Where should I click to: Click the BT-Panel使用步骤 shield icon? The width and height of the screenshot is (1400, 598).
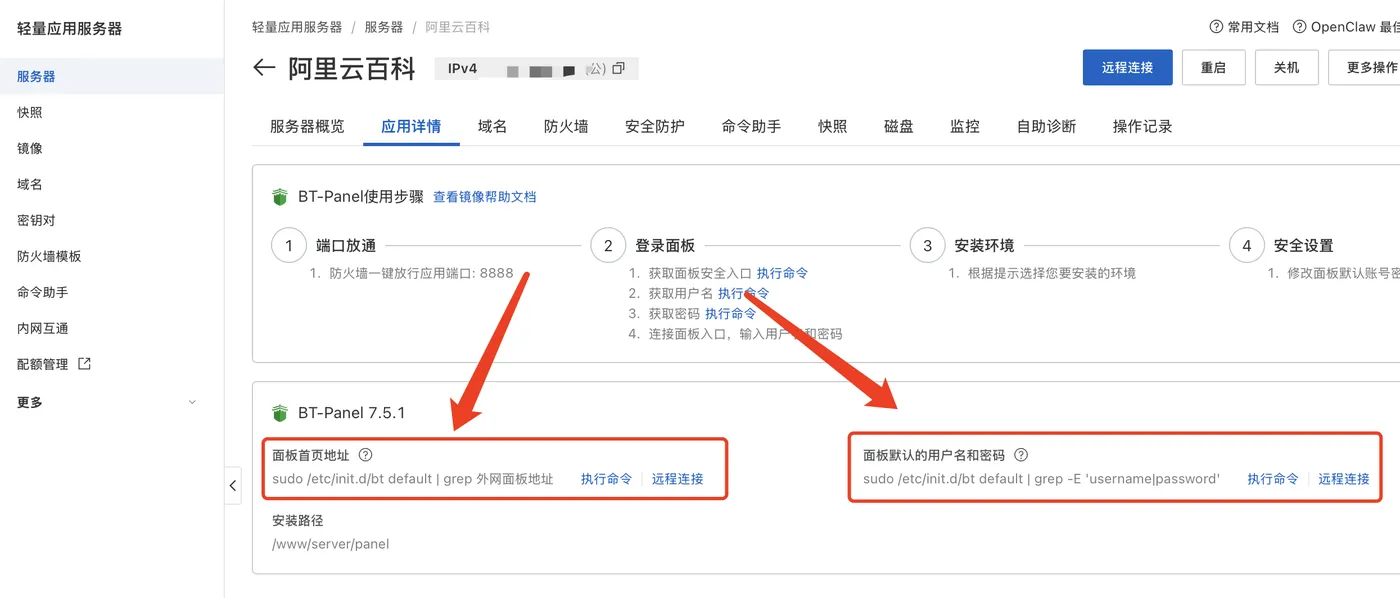click(x=280, y=197)
